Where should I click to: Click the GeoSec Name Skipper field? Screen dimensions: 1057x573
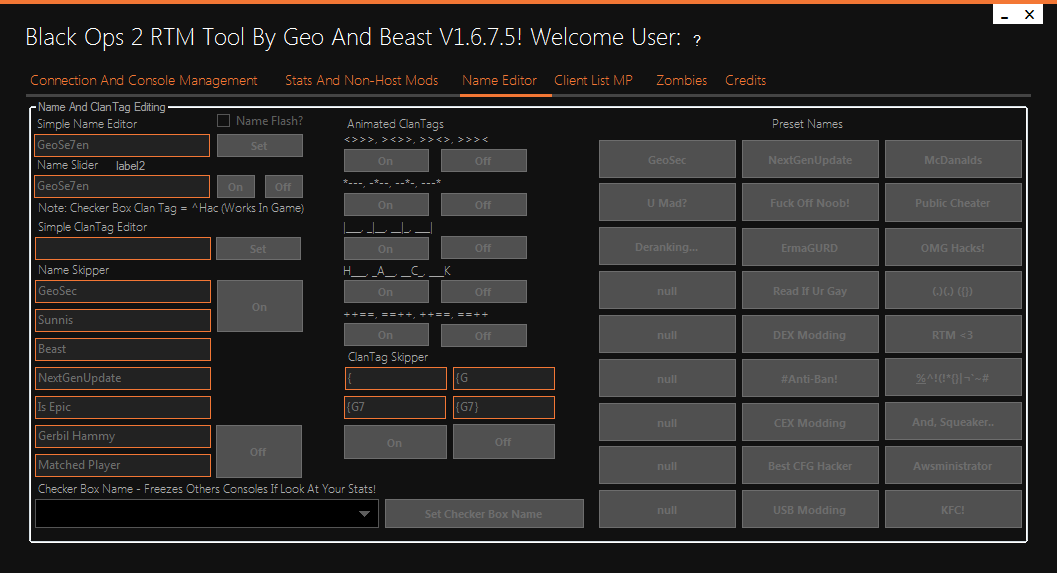[123, 291]
